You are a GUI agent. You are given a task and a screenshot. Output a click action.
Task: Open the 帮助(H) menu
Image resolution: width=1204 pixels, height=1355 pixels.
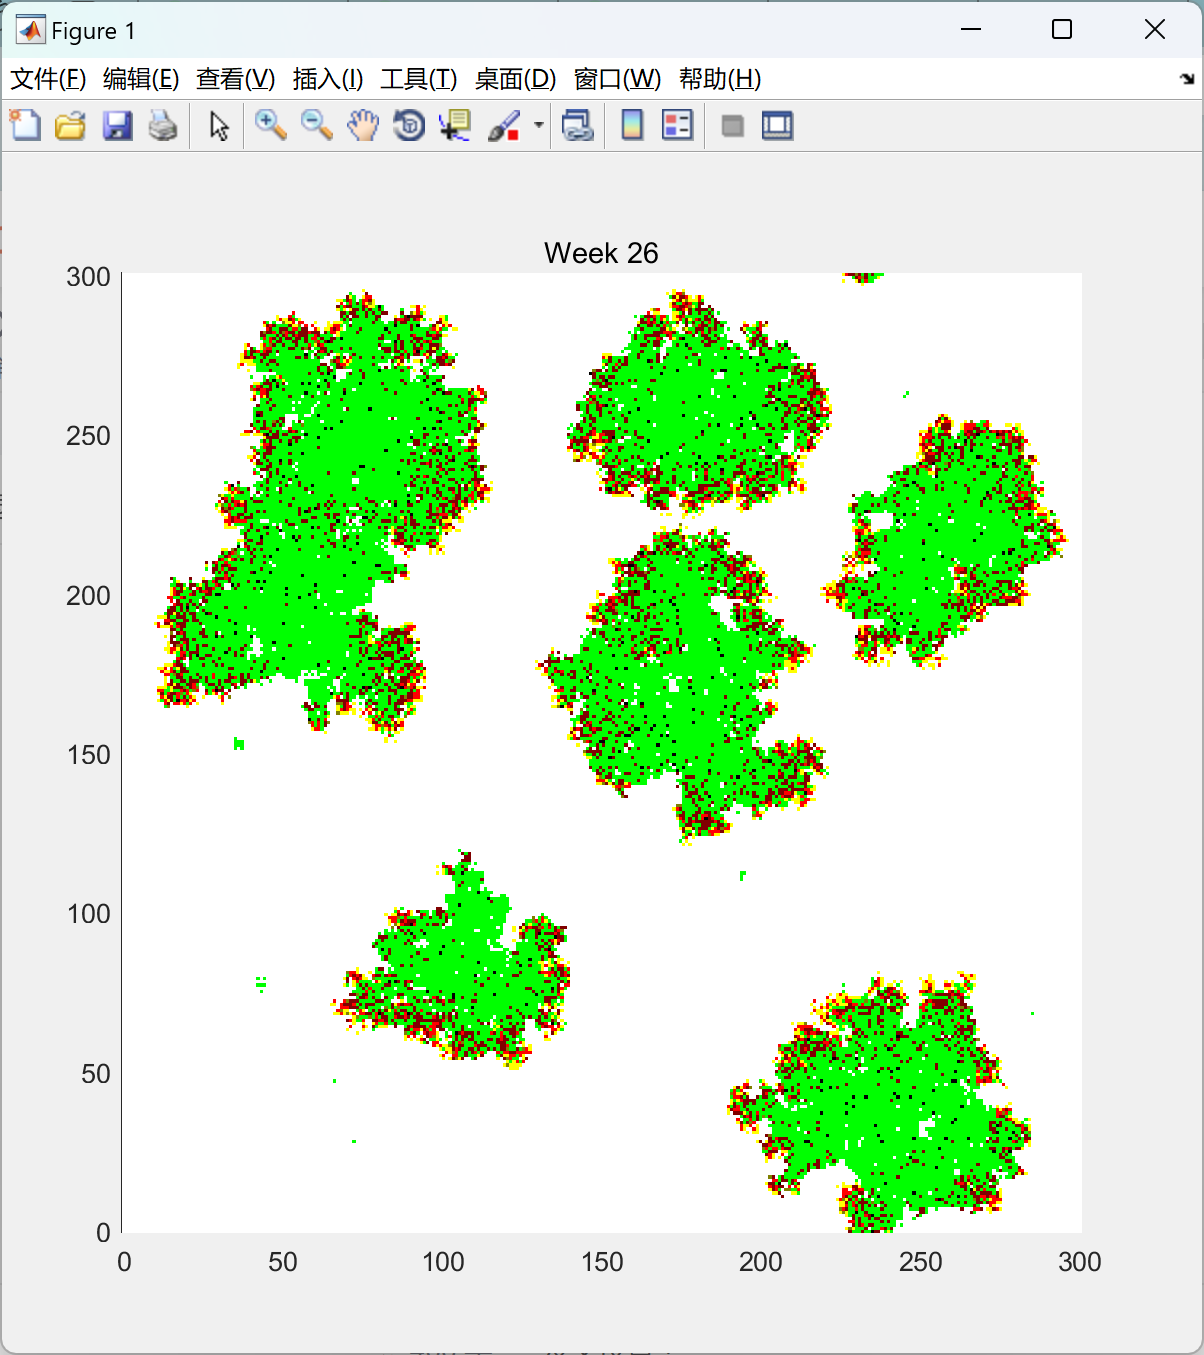[720, 79]
